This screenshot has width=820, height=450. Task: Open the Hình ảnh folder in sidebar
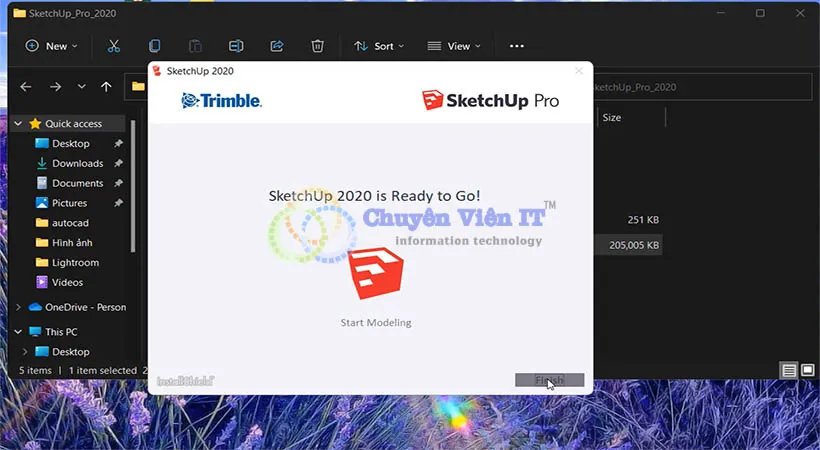(x=72, y=243)
